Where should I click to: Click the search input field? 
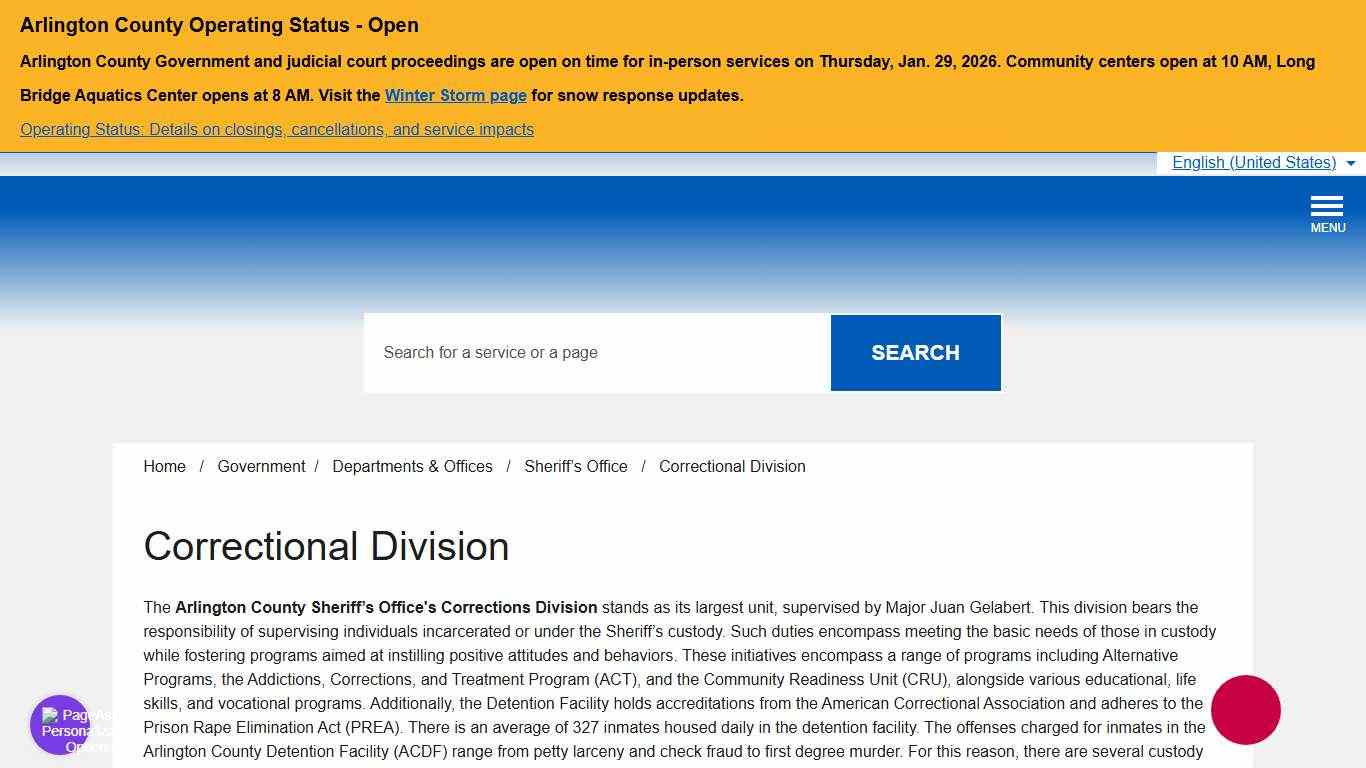point(597,352)
